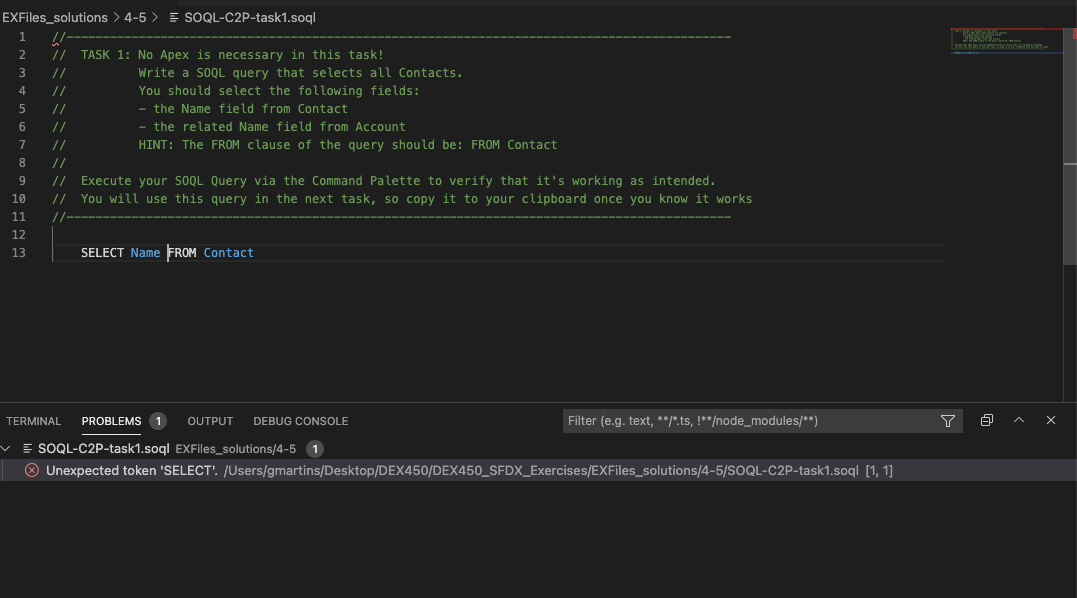Click the error count badge beside EXFiles_solutions/4-5

click(315, 449)
